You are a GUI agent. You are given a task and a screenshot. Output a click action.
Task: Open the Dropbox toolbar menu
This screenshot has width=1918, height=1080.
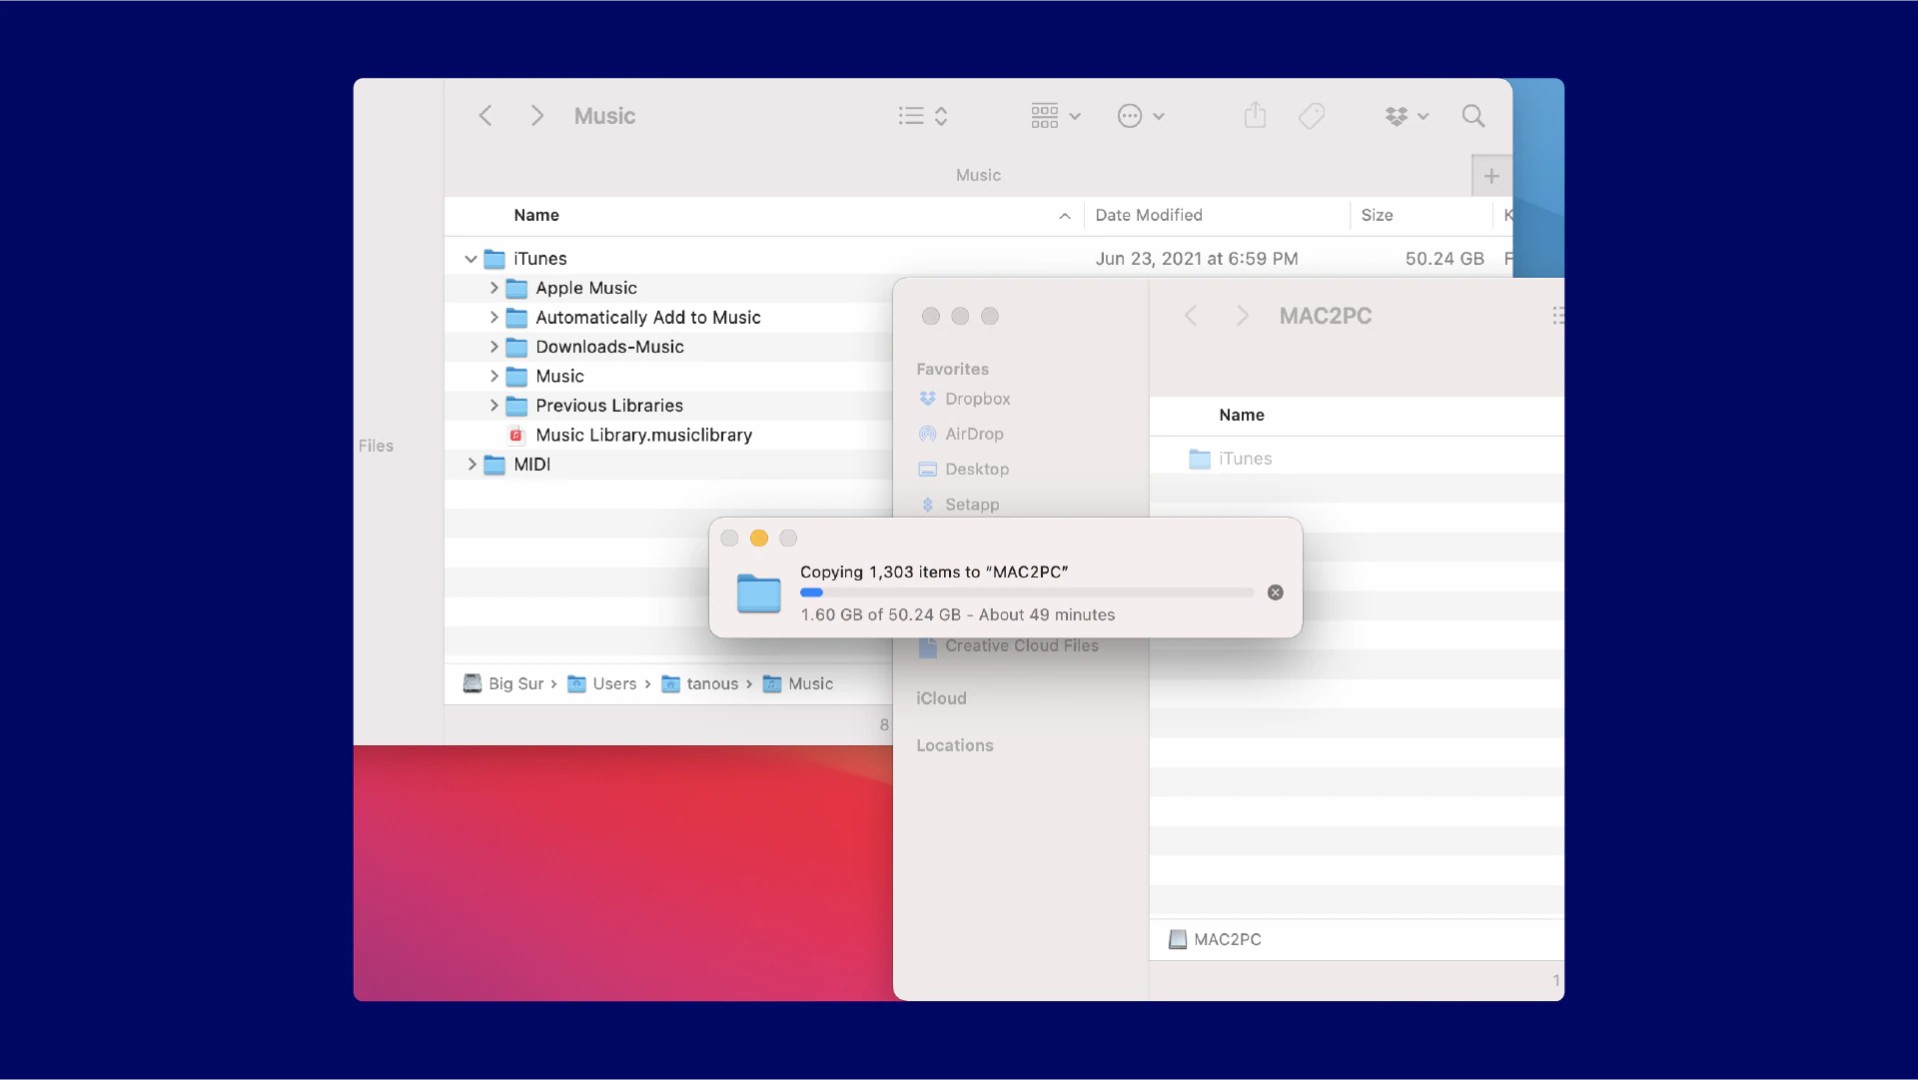pos(1406,116)
